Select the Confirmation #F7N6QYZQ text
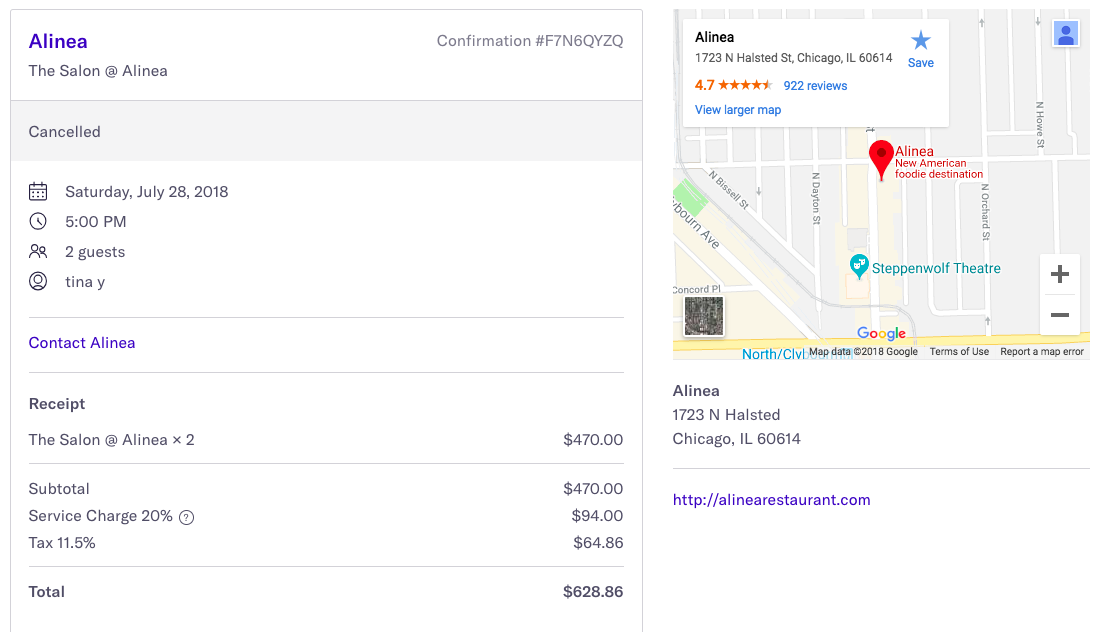1105x632 pixels. [x=530, y=41]
